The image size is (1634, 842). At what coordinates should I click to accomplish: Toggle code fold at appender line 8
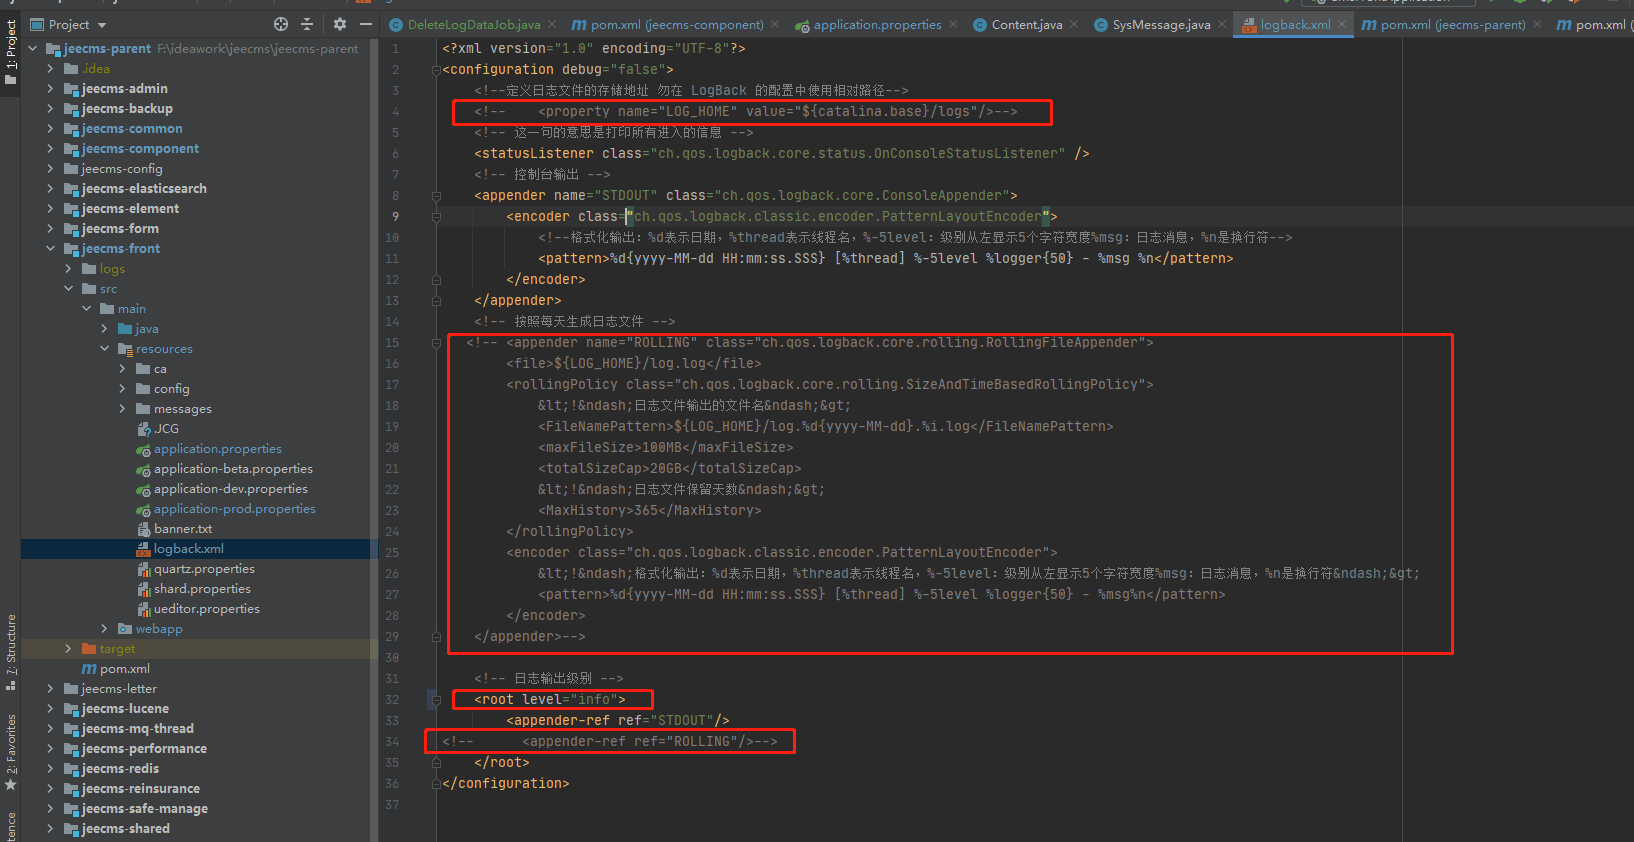[436, 196]
